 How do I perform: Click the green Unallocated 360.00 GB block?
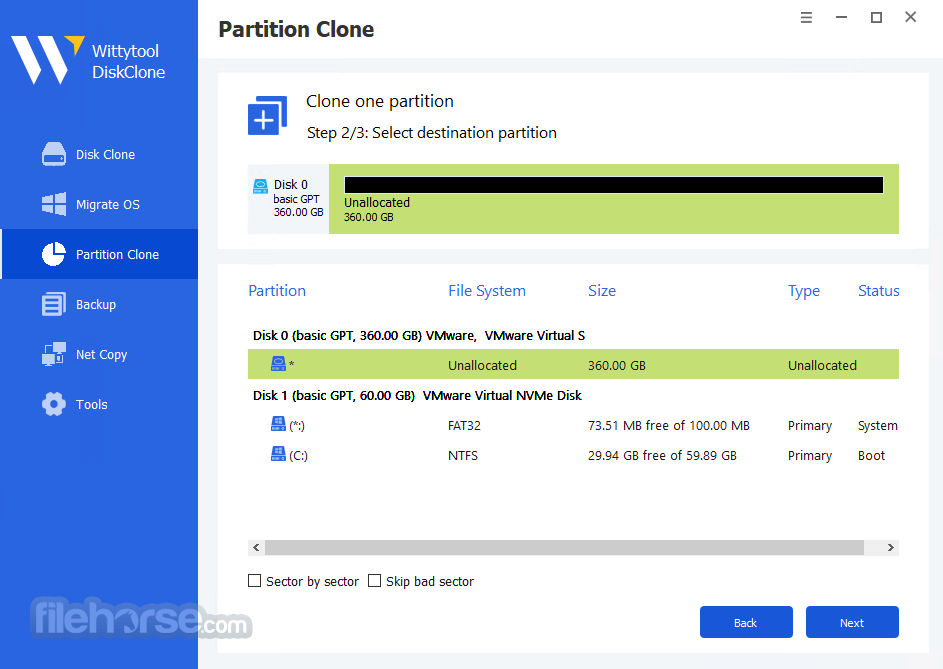613,199
